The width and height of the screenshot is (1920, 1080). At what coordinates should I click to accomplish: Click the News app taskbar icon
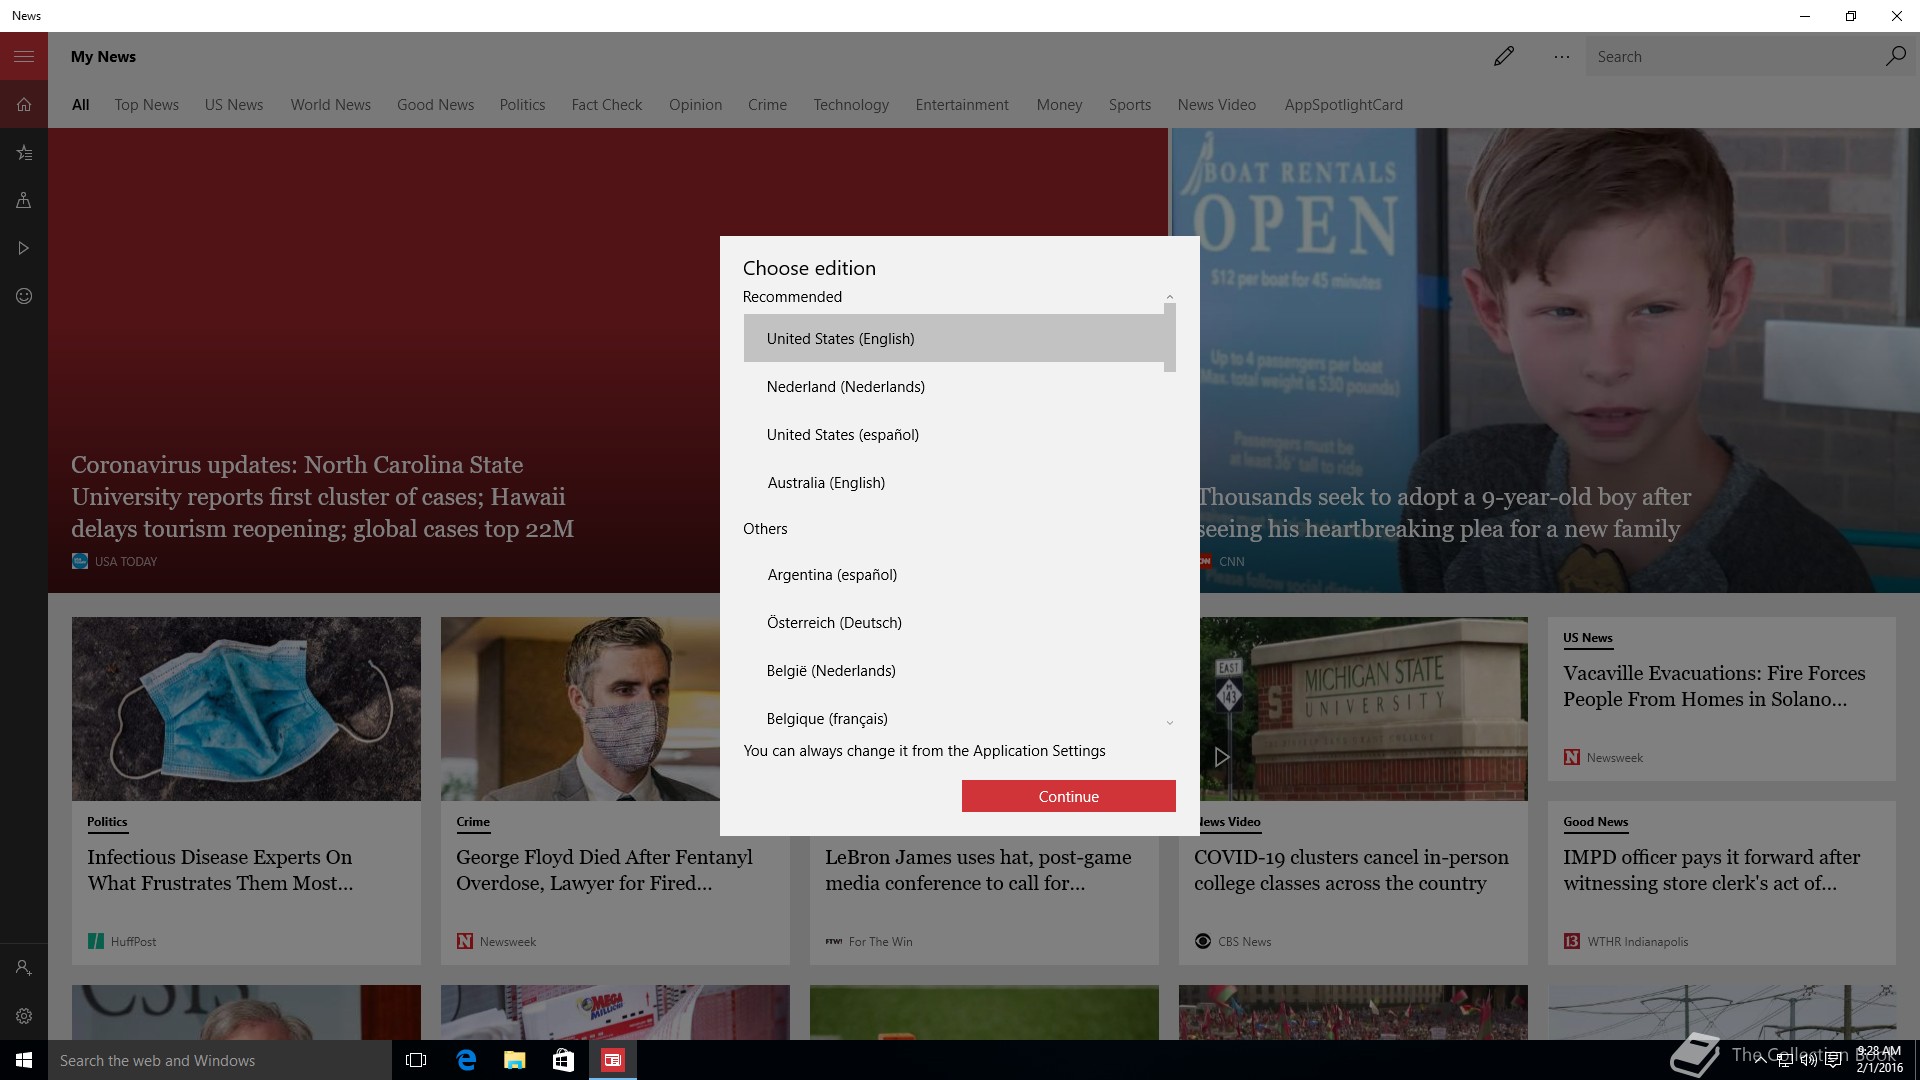point(612,1060)
